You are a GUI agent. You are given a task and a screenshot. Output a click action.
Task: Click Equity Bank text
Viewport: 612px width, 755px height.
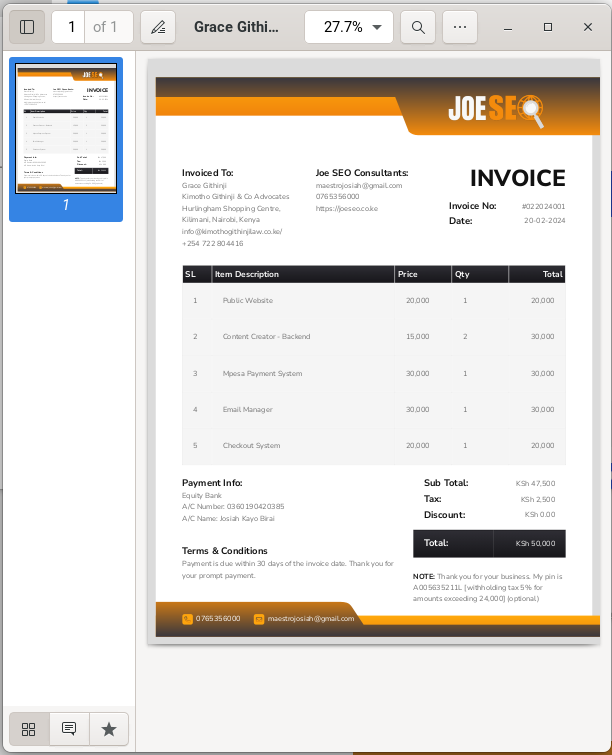coord(202,495)
